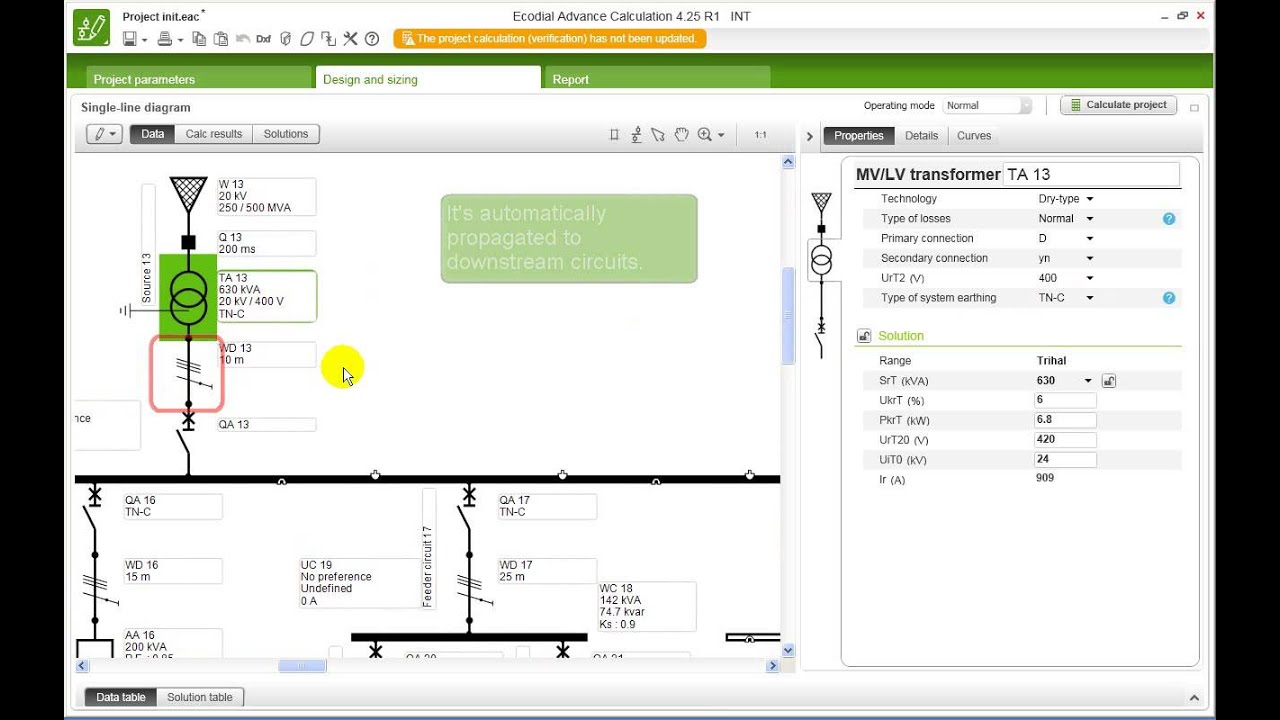The height and width of the screenshot is (720, 1280).
Task: Click the Dxf export icon
Action: coord(264,39)
